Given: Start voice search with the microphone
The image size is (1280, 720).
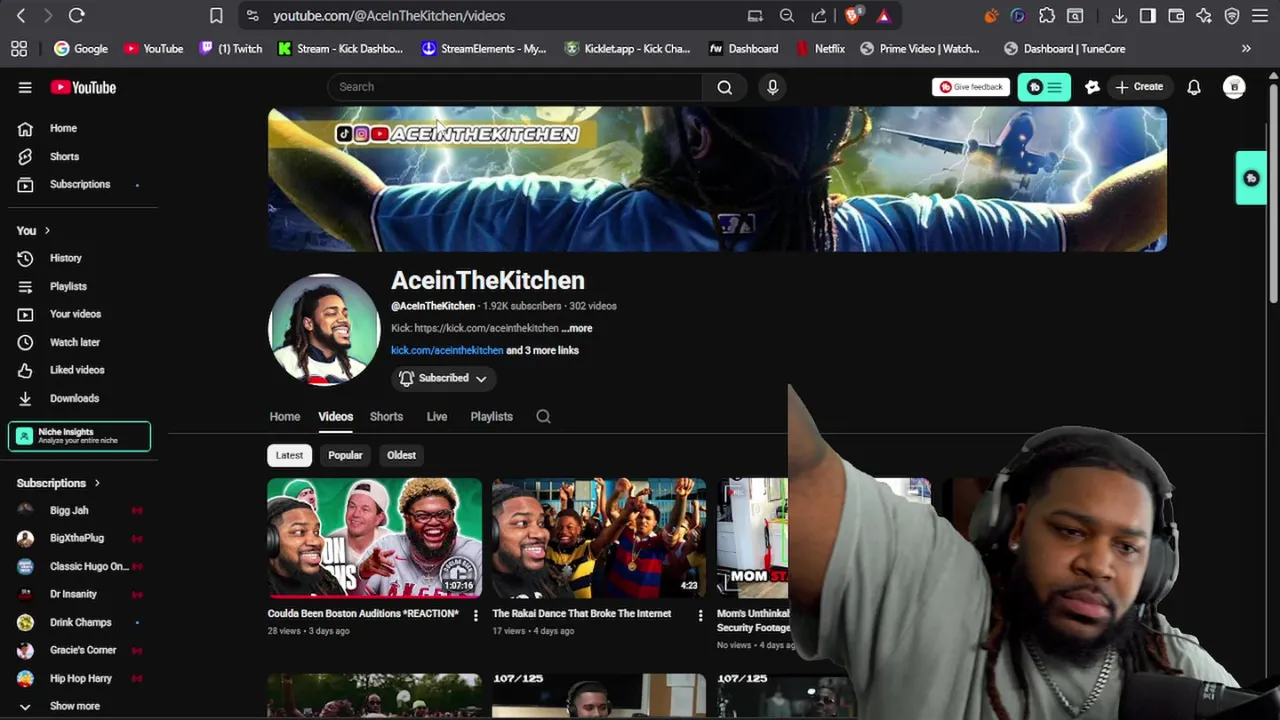Looking at the screenshot, I should (x=772, y=87).
